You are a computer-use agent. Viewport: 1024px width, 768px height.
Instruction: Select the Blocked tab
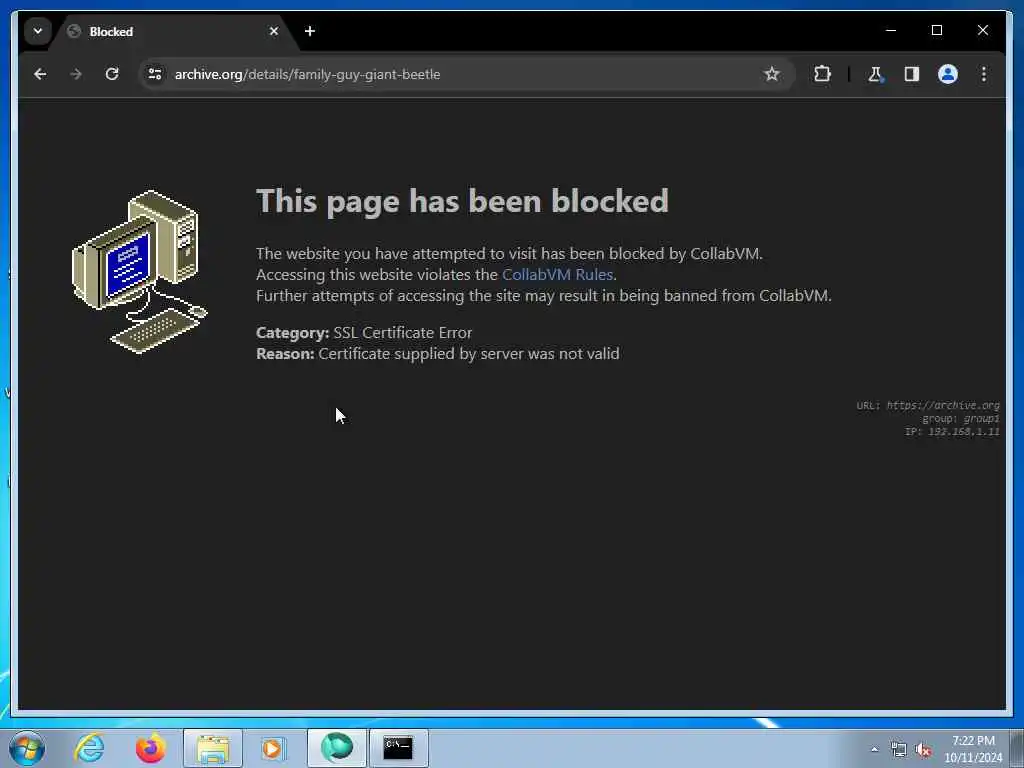point(173,31)
